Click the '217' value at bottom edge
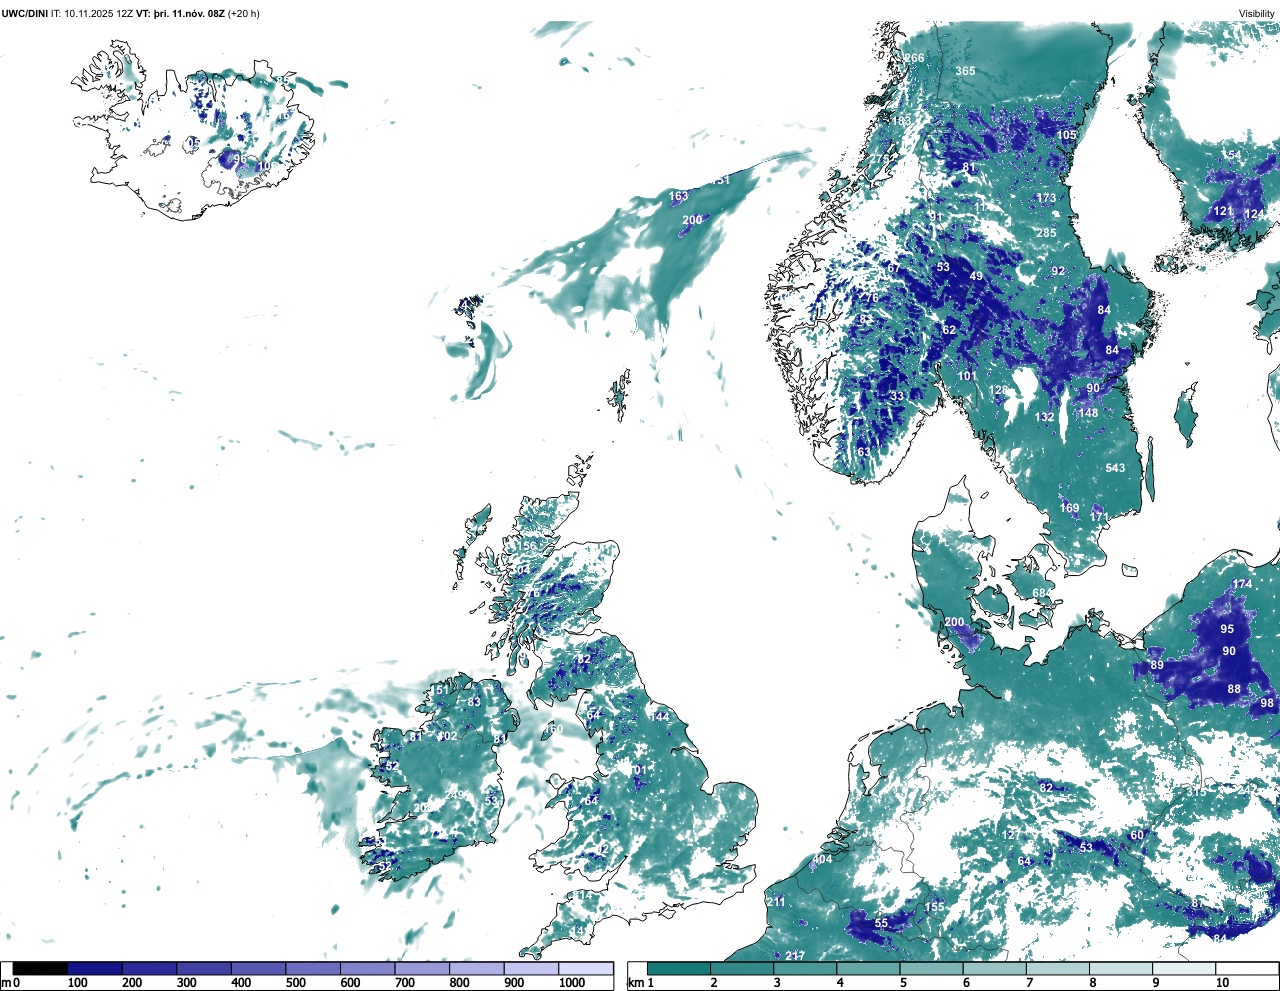This screenshot has height=991, width=1280. click(795, 956)
